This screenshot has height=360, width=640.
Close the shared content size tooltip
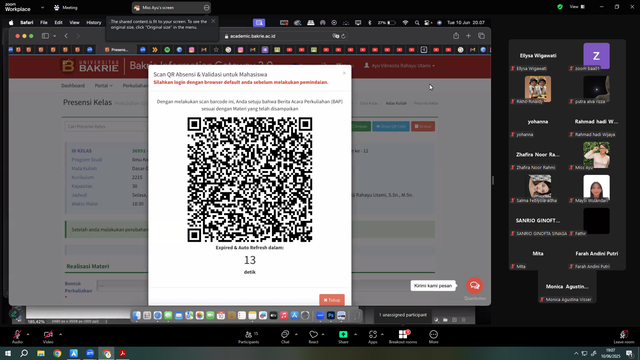click(x=213, y=21)
